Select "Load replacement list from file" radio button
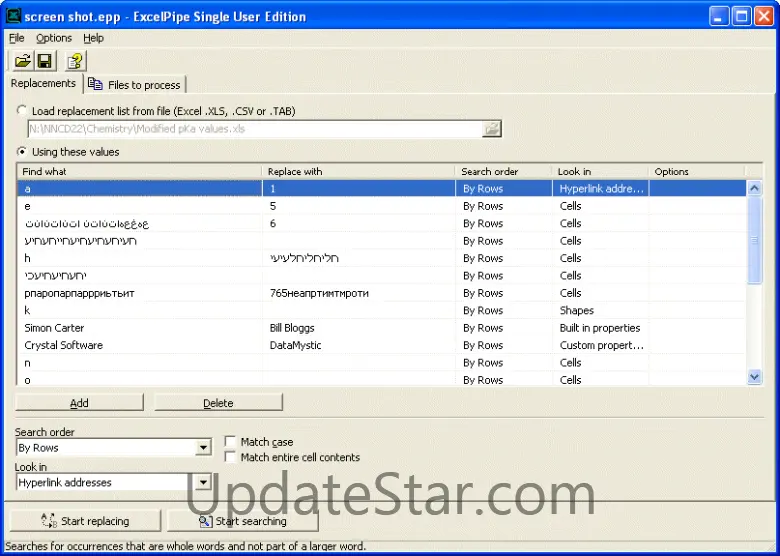Screen dimensions: 780x556 (22, 110)
